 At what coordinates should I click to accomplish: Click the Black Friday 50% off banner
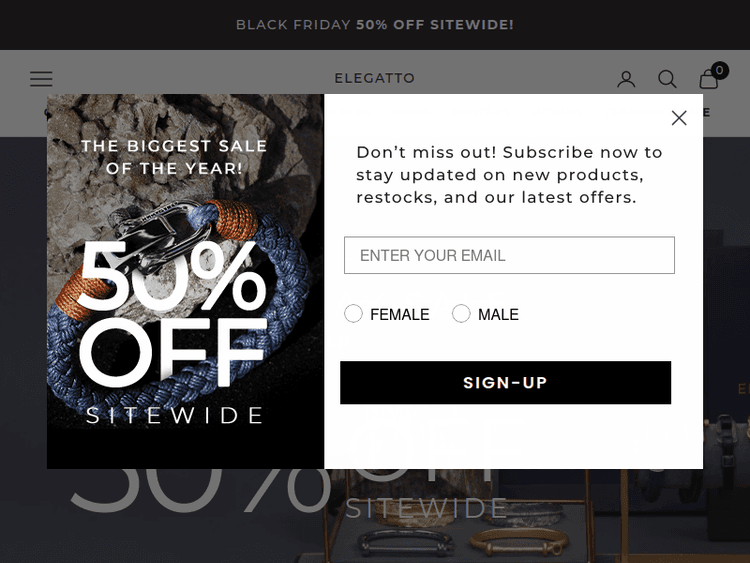pos(375,24)
